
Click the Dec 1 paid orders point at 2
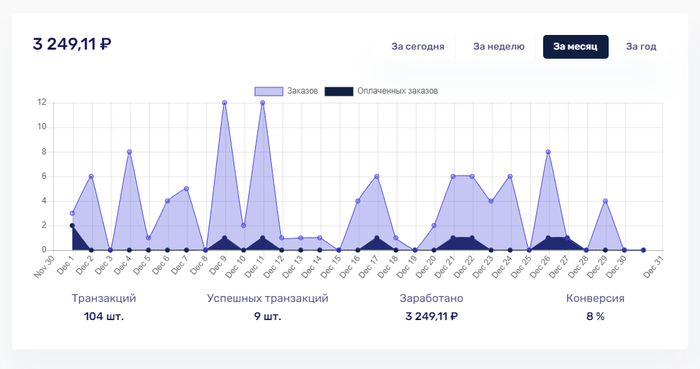point(72,226)
